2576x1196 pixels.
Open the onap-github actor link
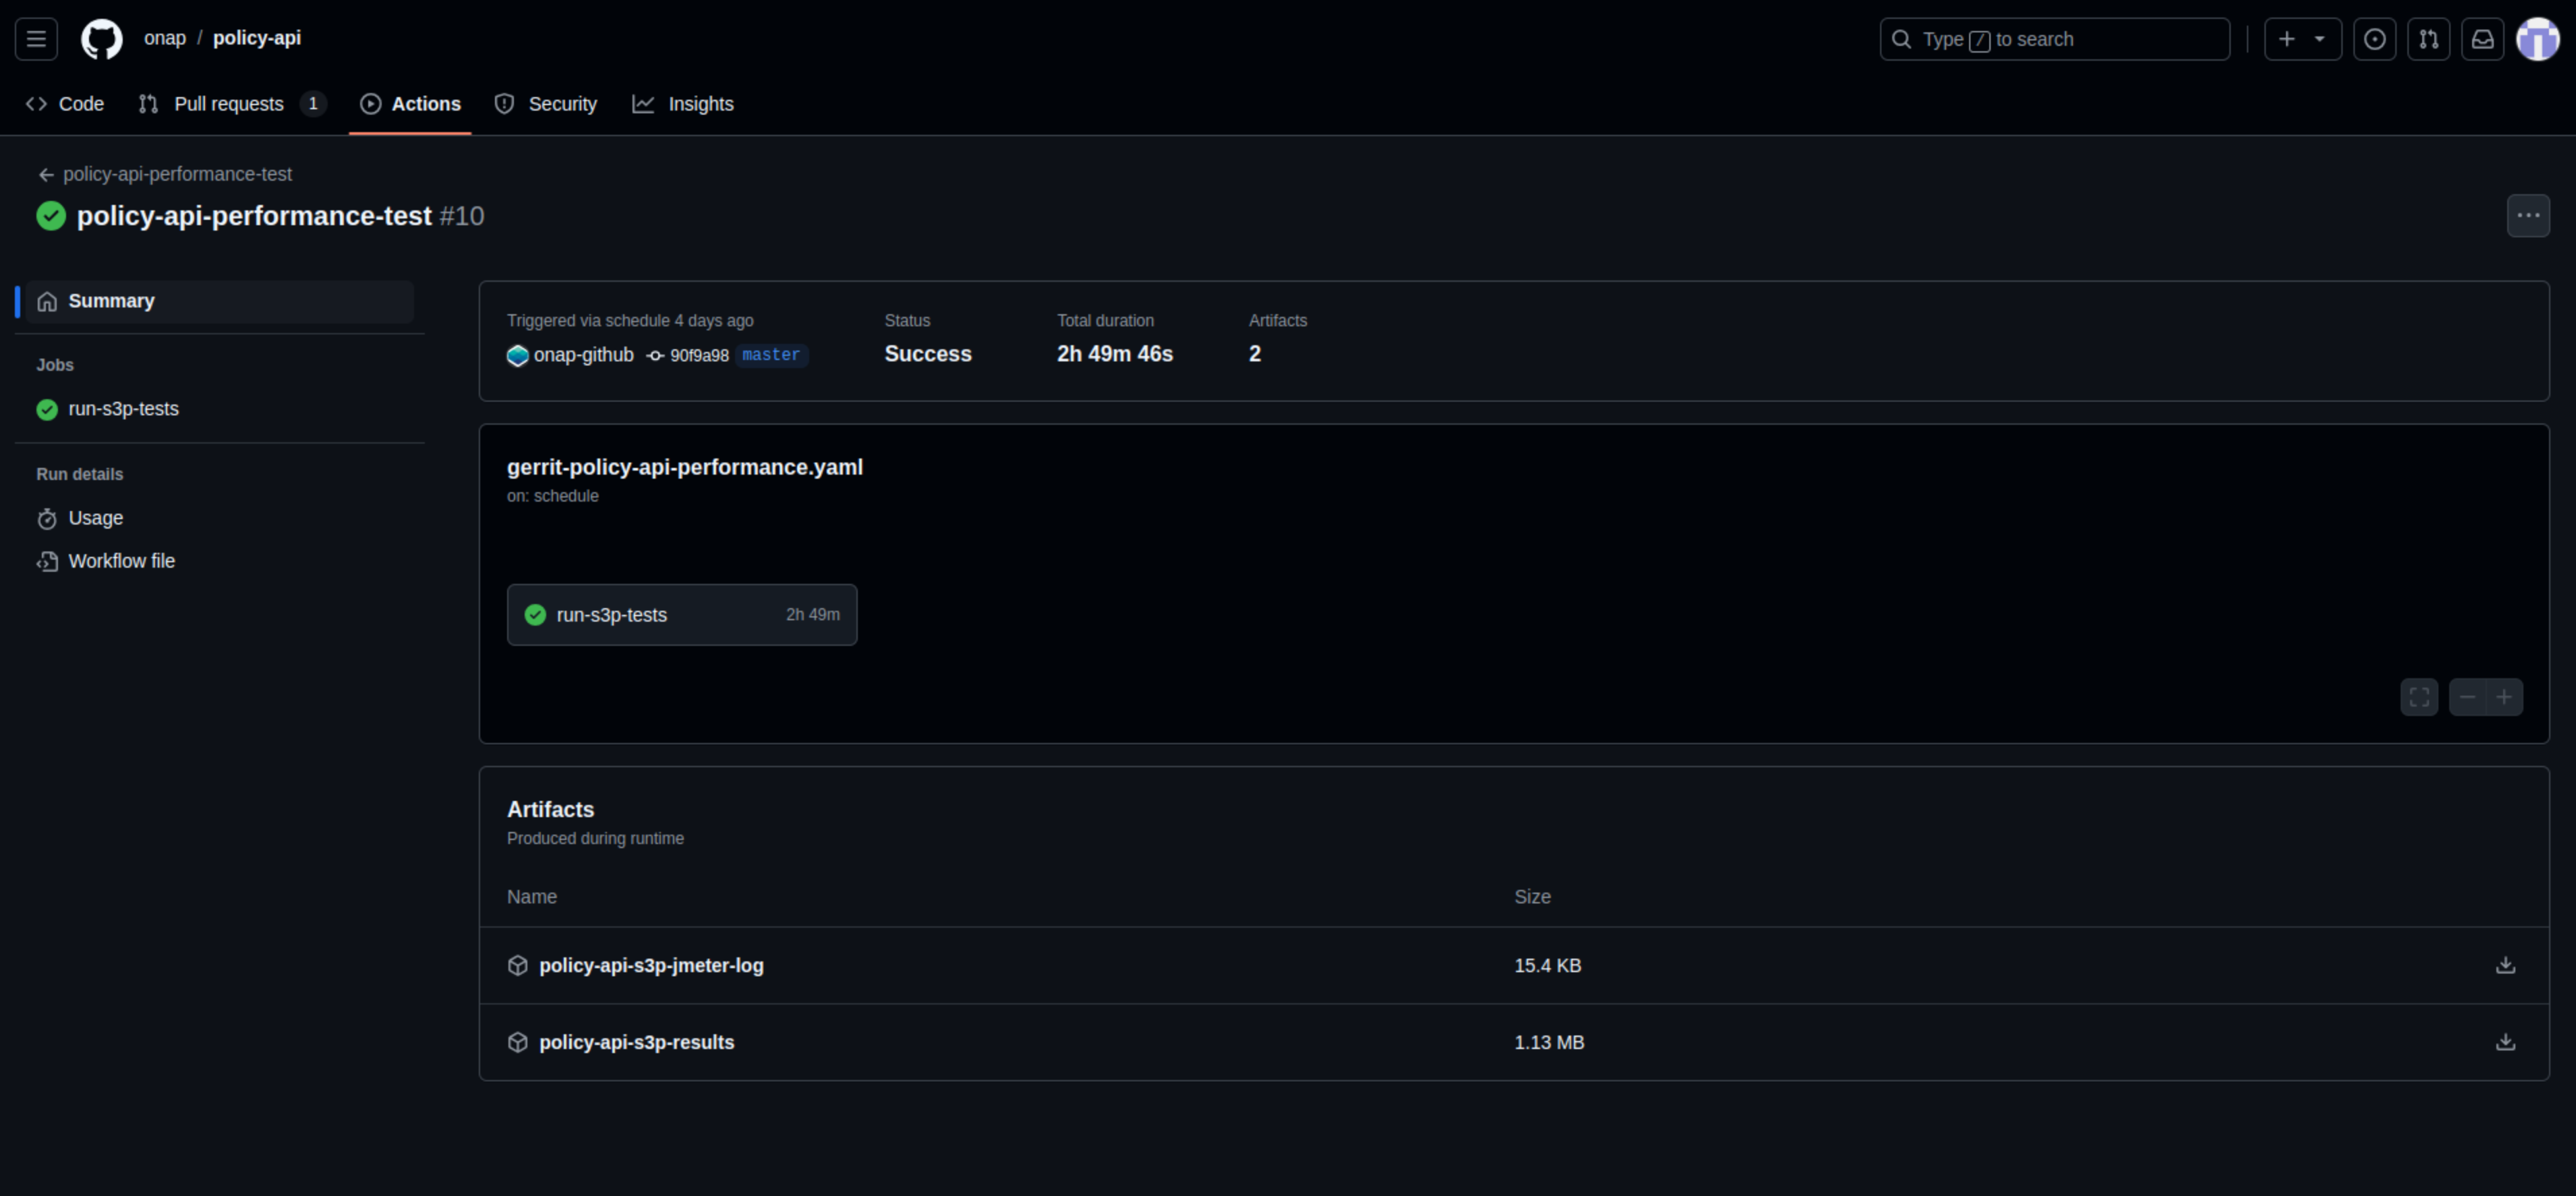(x=583, y=355)
